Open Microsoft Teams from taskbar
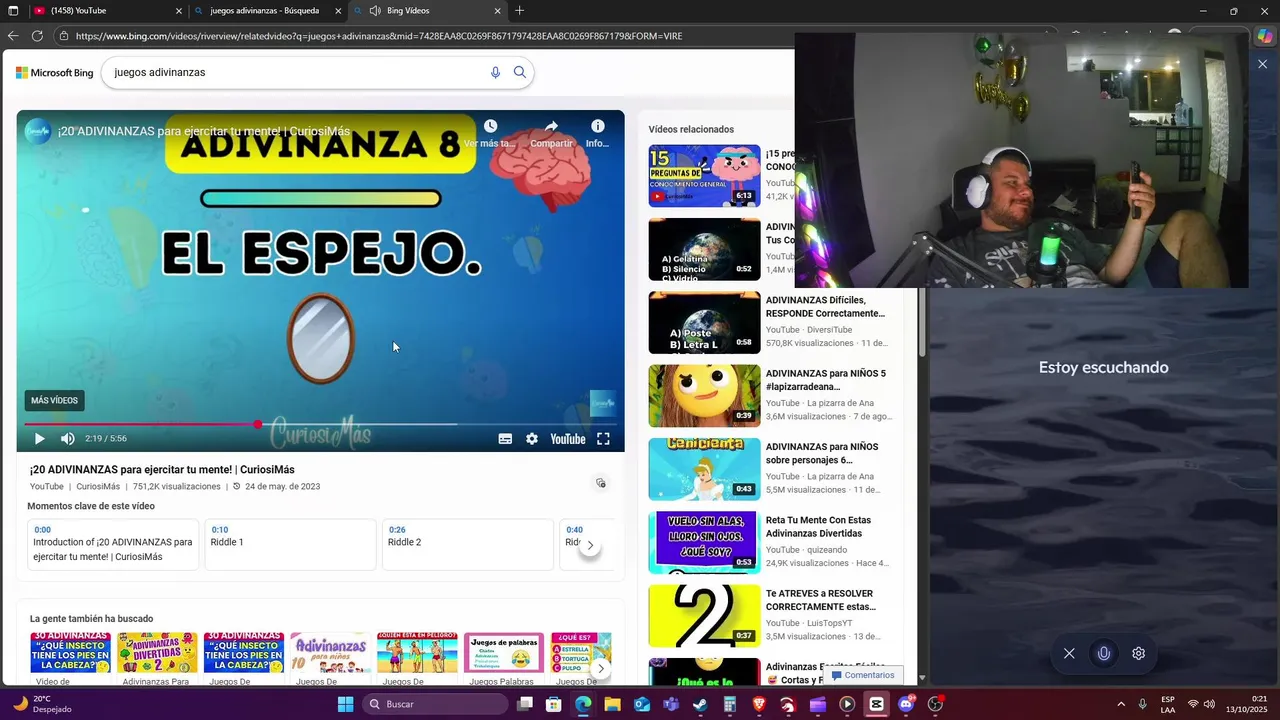This screenshot has height=720, width=1280. 671,704
